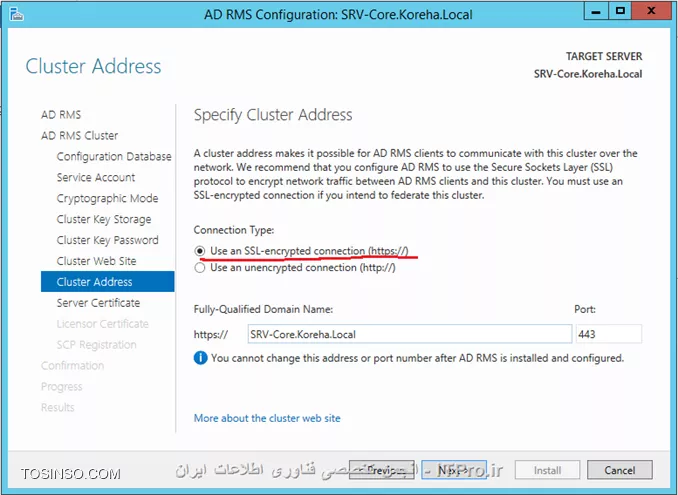This screenshot has height=495, width=678.
Task: Go to AD RMS wizard step
Action: click(x=61, y=115)
